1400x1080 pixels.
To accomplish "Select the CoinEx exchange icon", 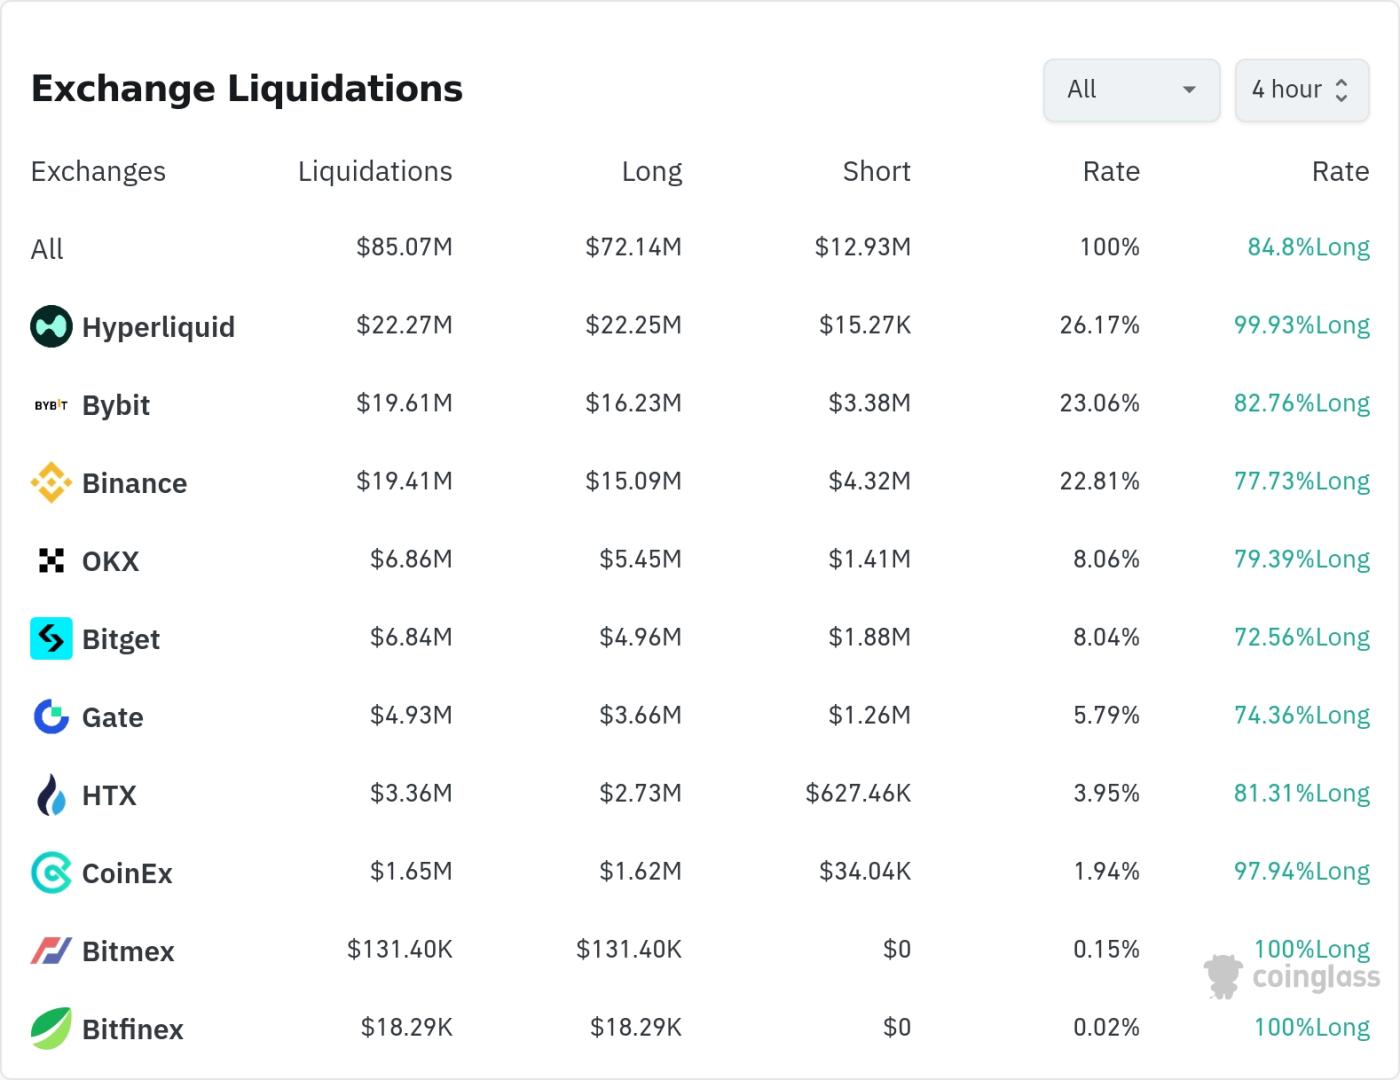I will [x=50, y=872].
